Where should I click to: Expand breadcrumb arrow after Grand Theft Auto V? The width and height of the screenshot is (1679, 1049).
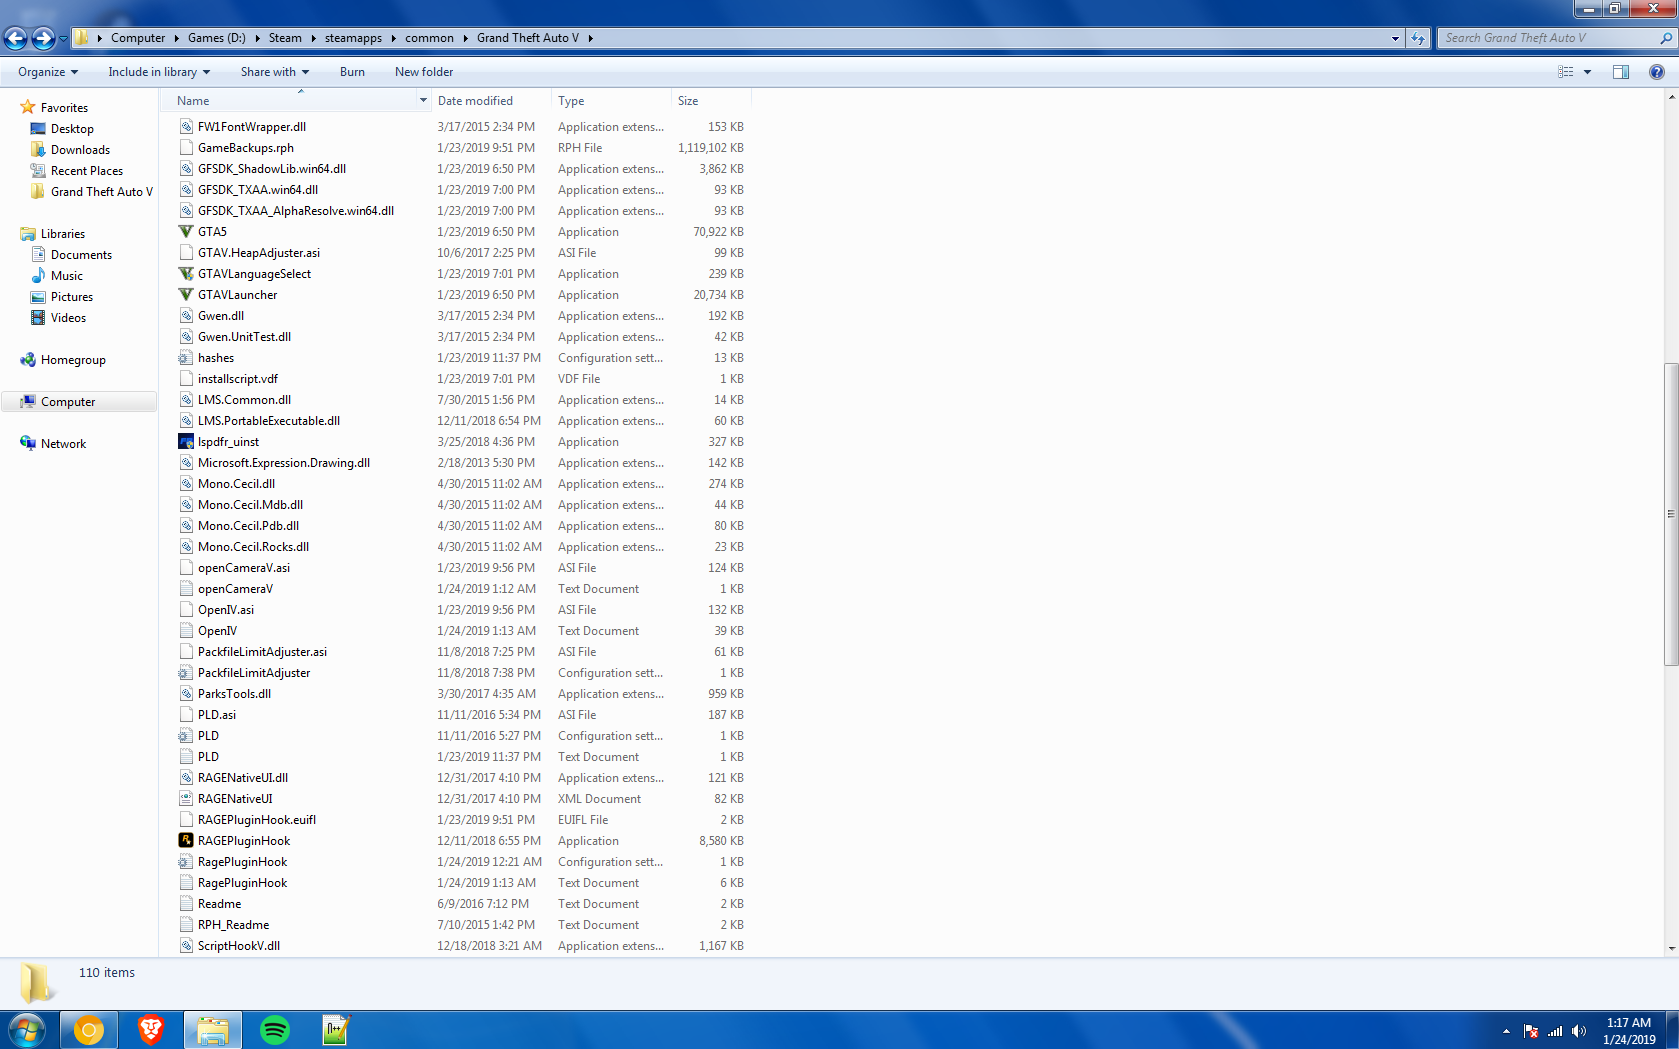590,38
